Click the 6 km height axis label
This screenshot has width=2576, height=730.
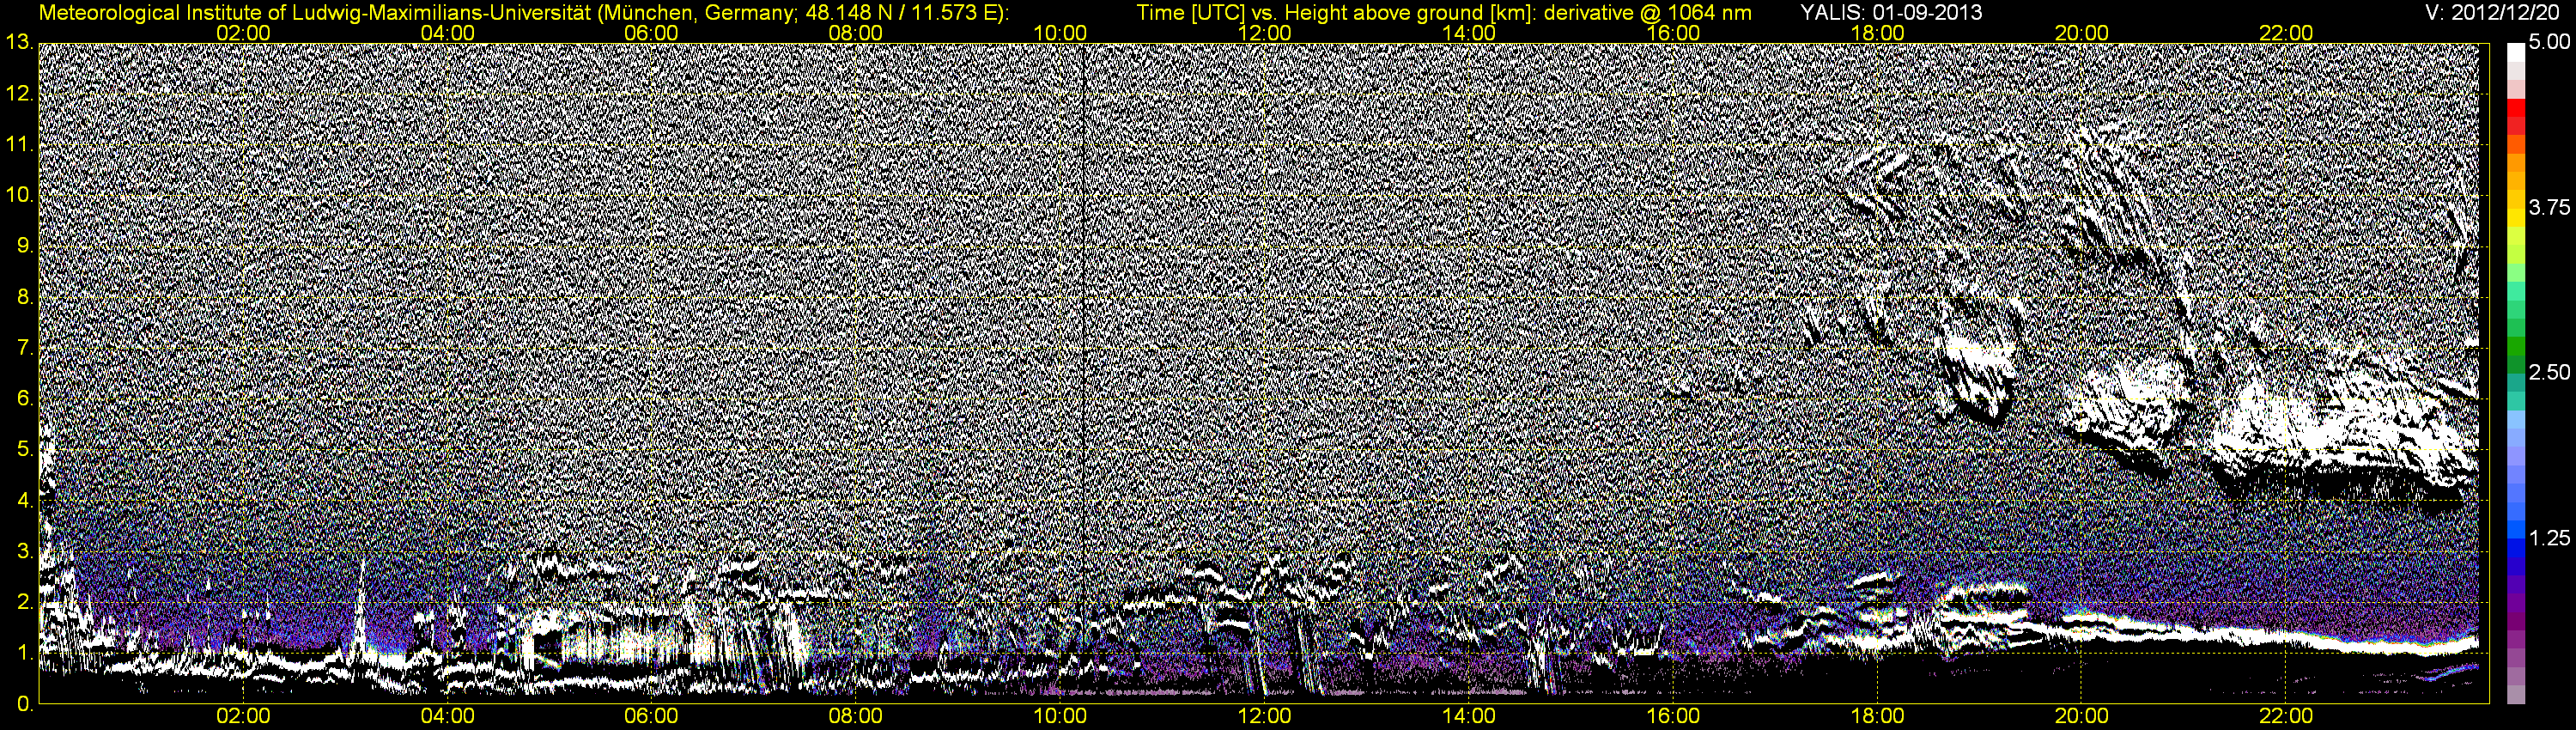tap(24, 400)
